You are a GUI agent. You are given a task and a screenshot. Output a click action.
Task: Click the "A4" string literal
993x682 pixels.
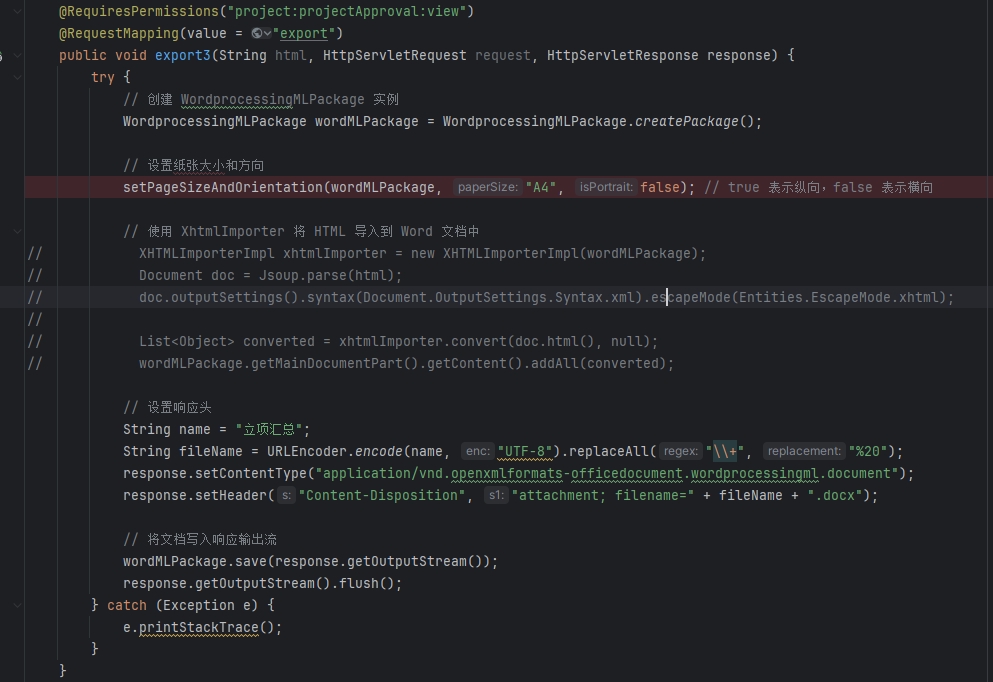[x=540, y=187]
